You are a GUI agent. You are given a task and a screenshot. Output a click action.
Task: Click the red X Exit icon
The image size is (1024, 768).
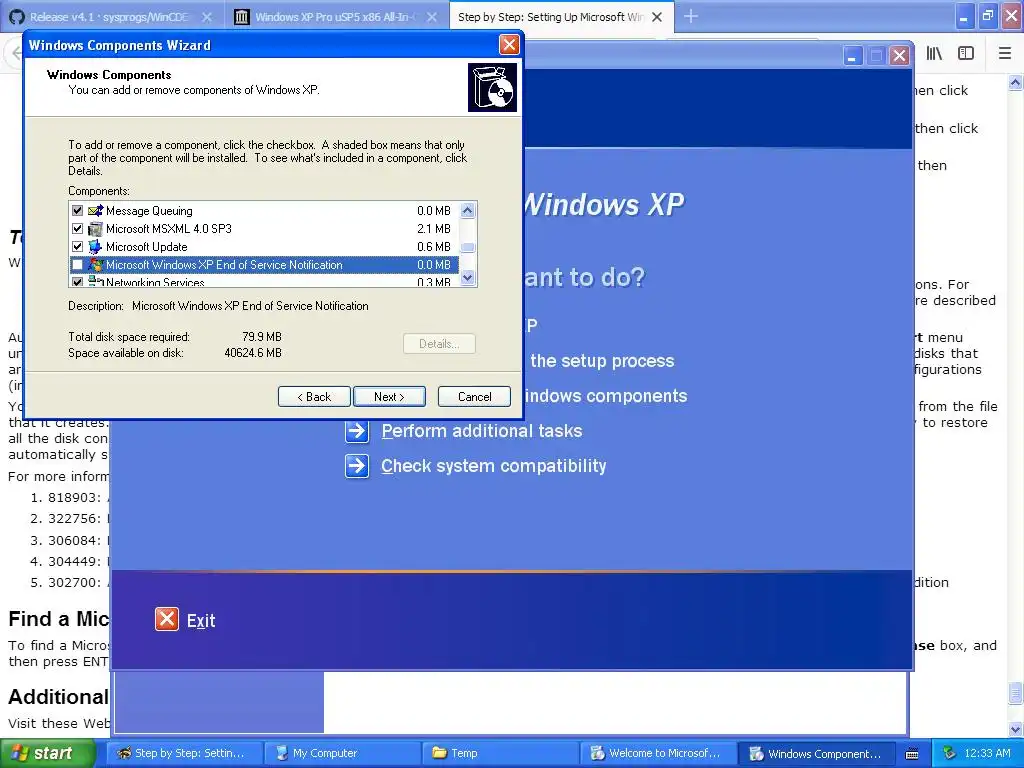point(167,619)
